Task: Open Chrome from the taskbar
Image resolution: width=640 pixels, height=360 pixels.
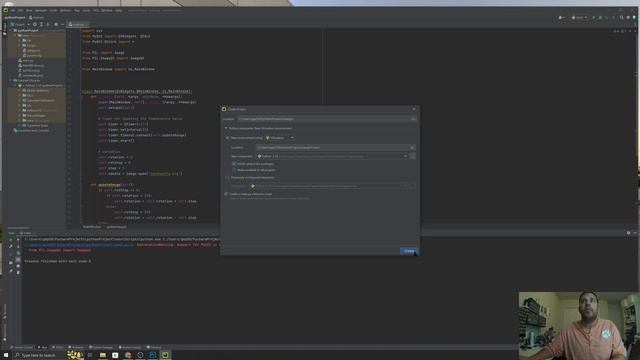Action: [x=128, y=355]
